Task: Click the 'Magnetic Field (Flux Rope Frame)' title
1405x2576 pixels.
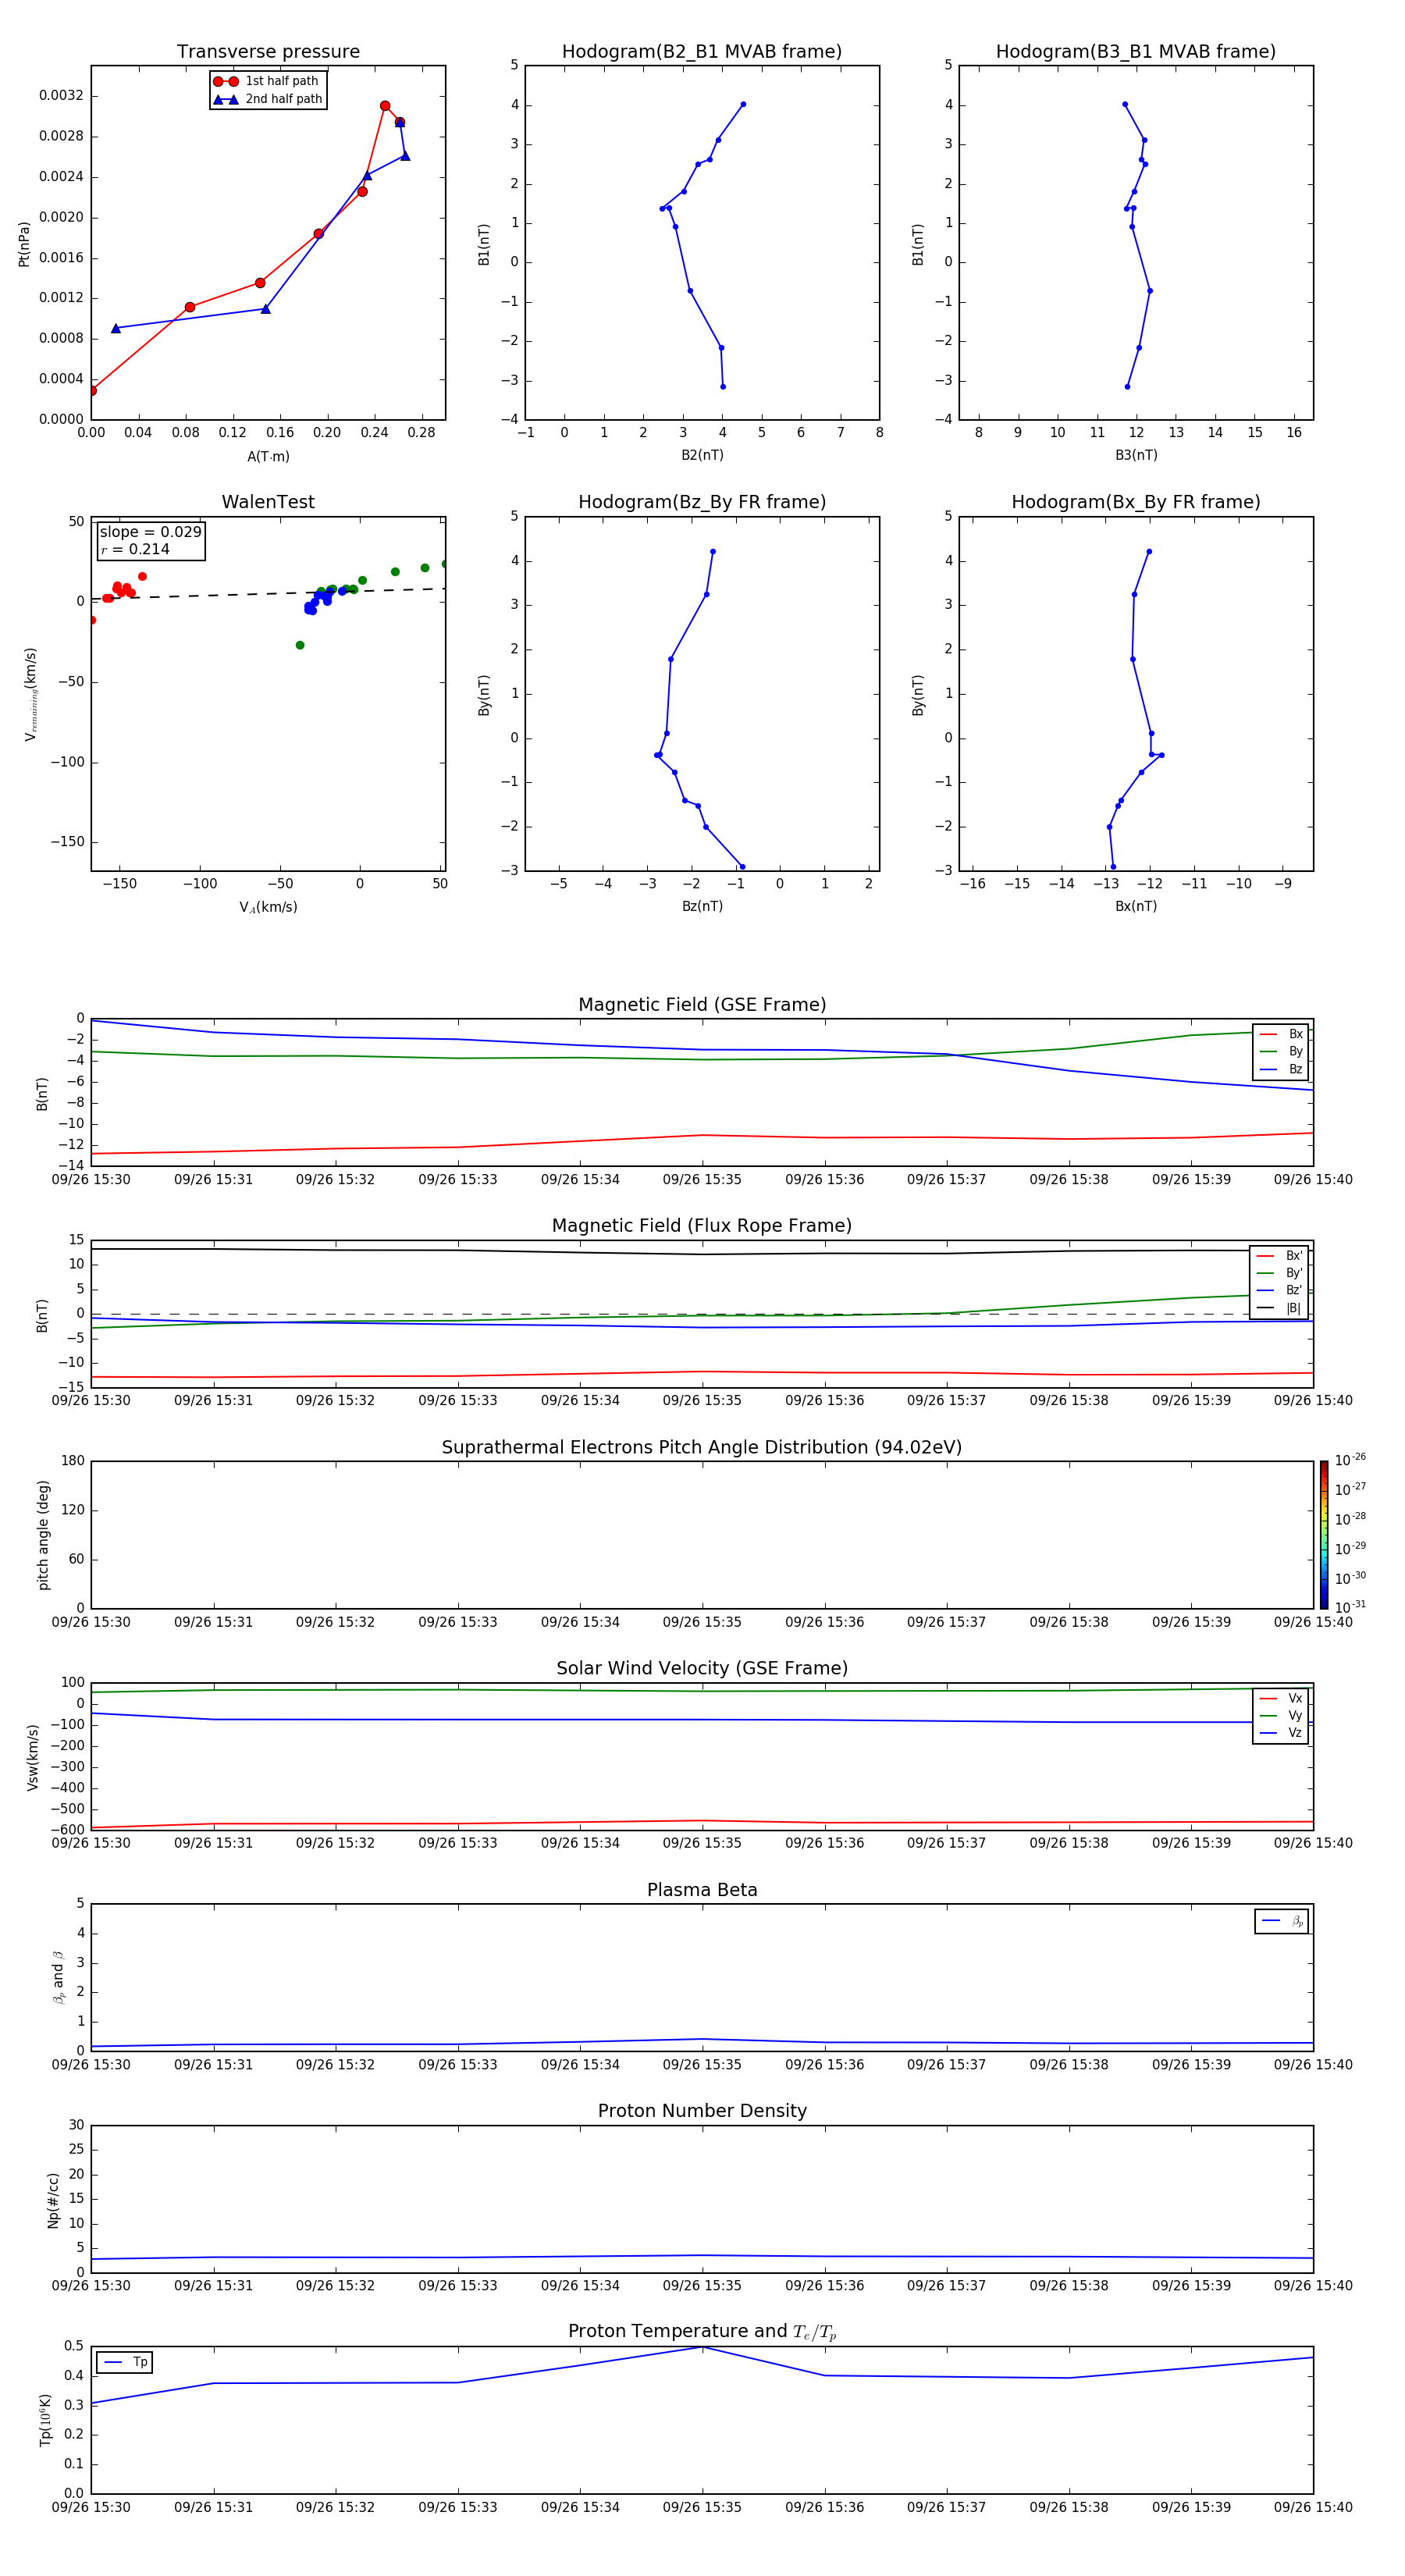Action: pos(702,1226)
